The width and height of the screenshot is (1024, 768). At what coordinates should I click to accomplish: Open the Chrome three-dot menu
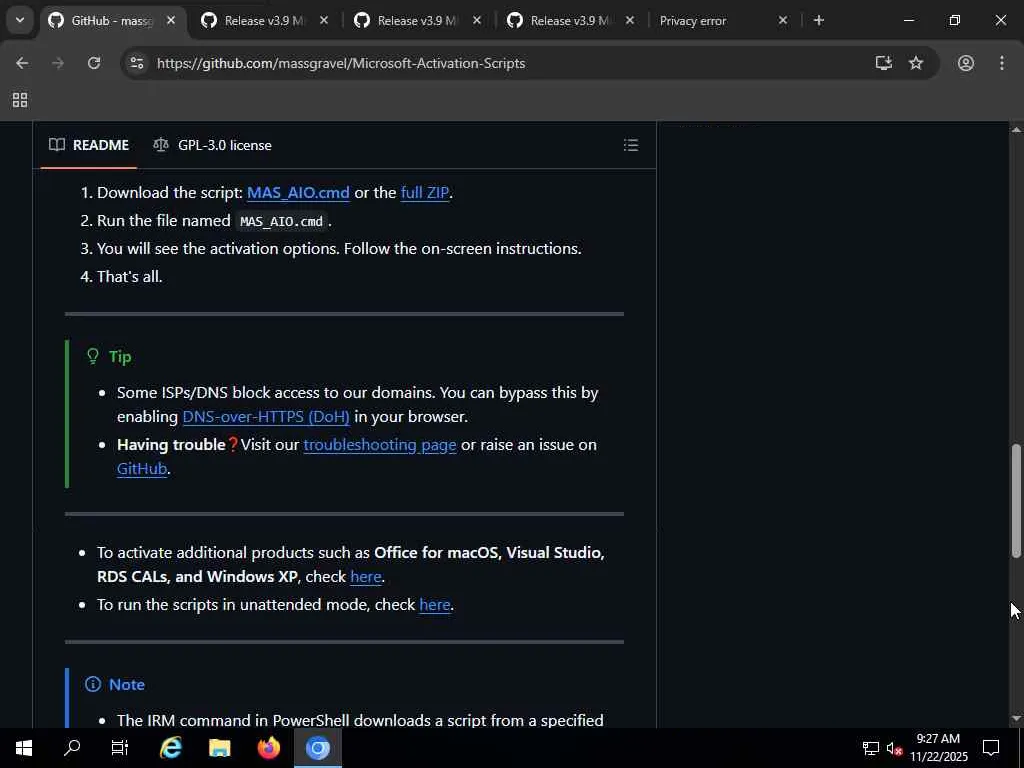(x=1002, y=63)
